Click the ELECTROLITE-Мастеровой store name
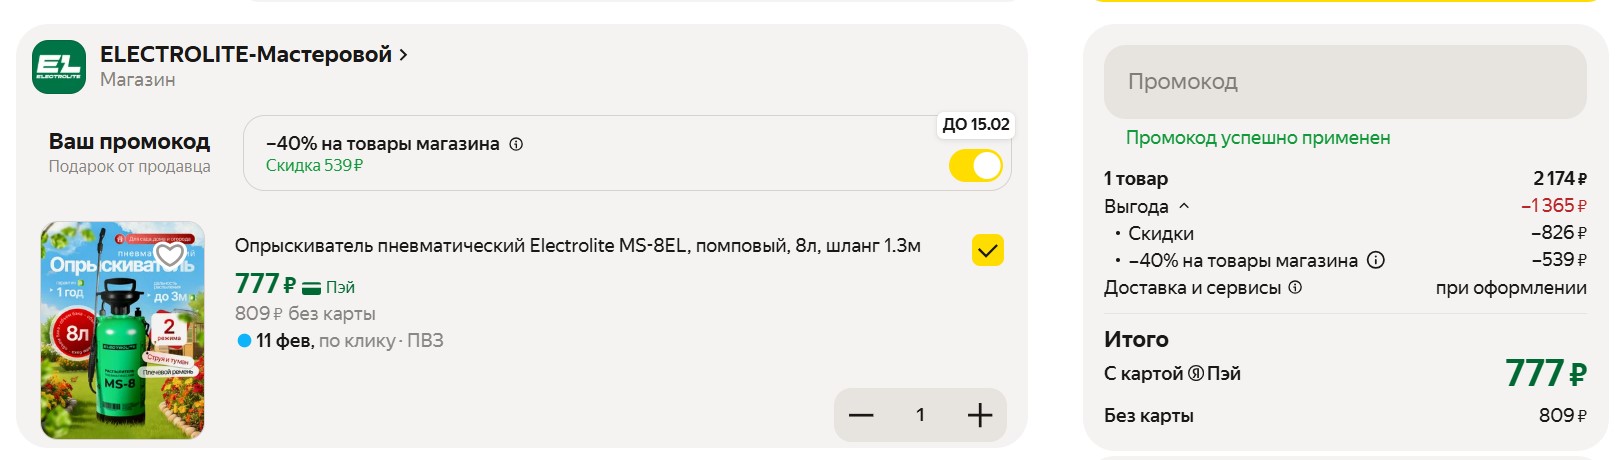1621x460 pixels. click(245, 55)
